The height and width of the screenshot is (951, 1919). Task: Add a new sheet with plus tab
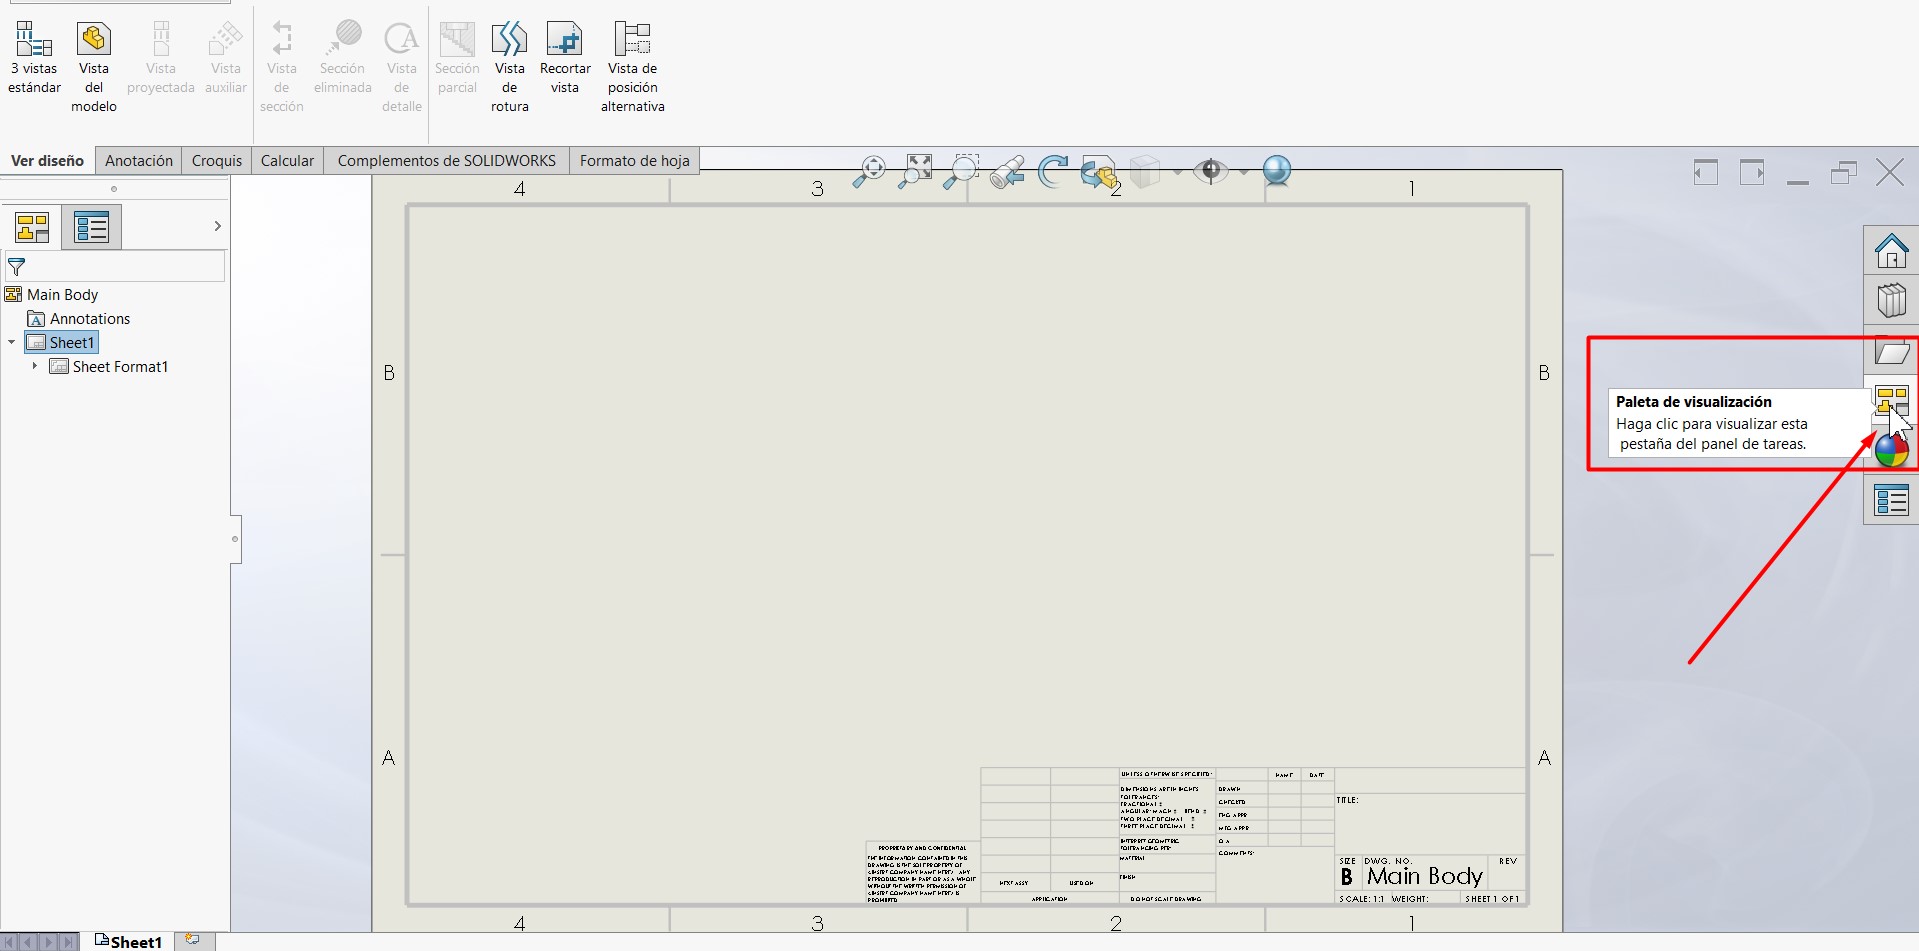point(193,941)
